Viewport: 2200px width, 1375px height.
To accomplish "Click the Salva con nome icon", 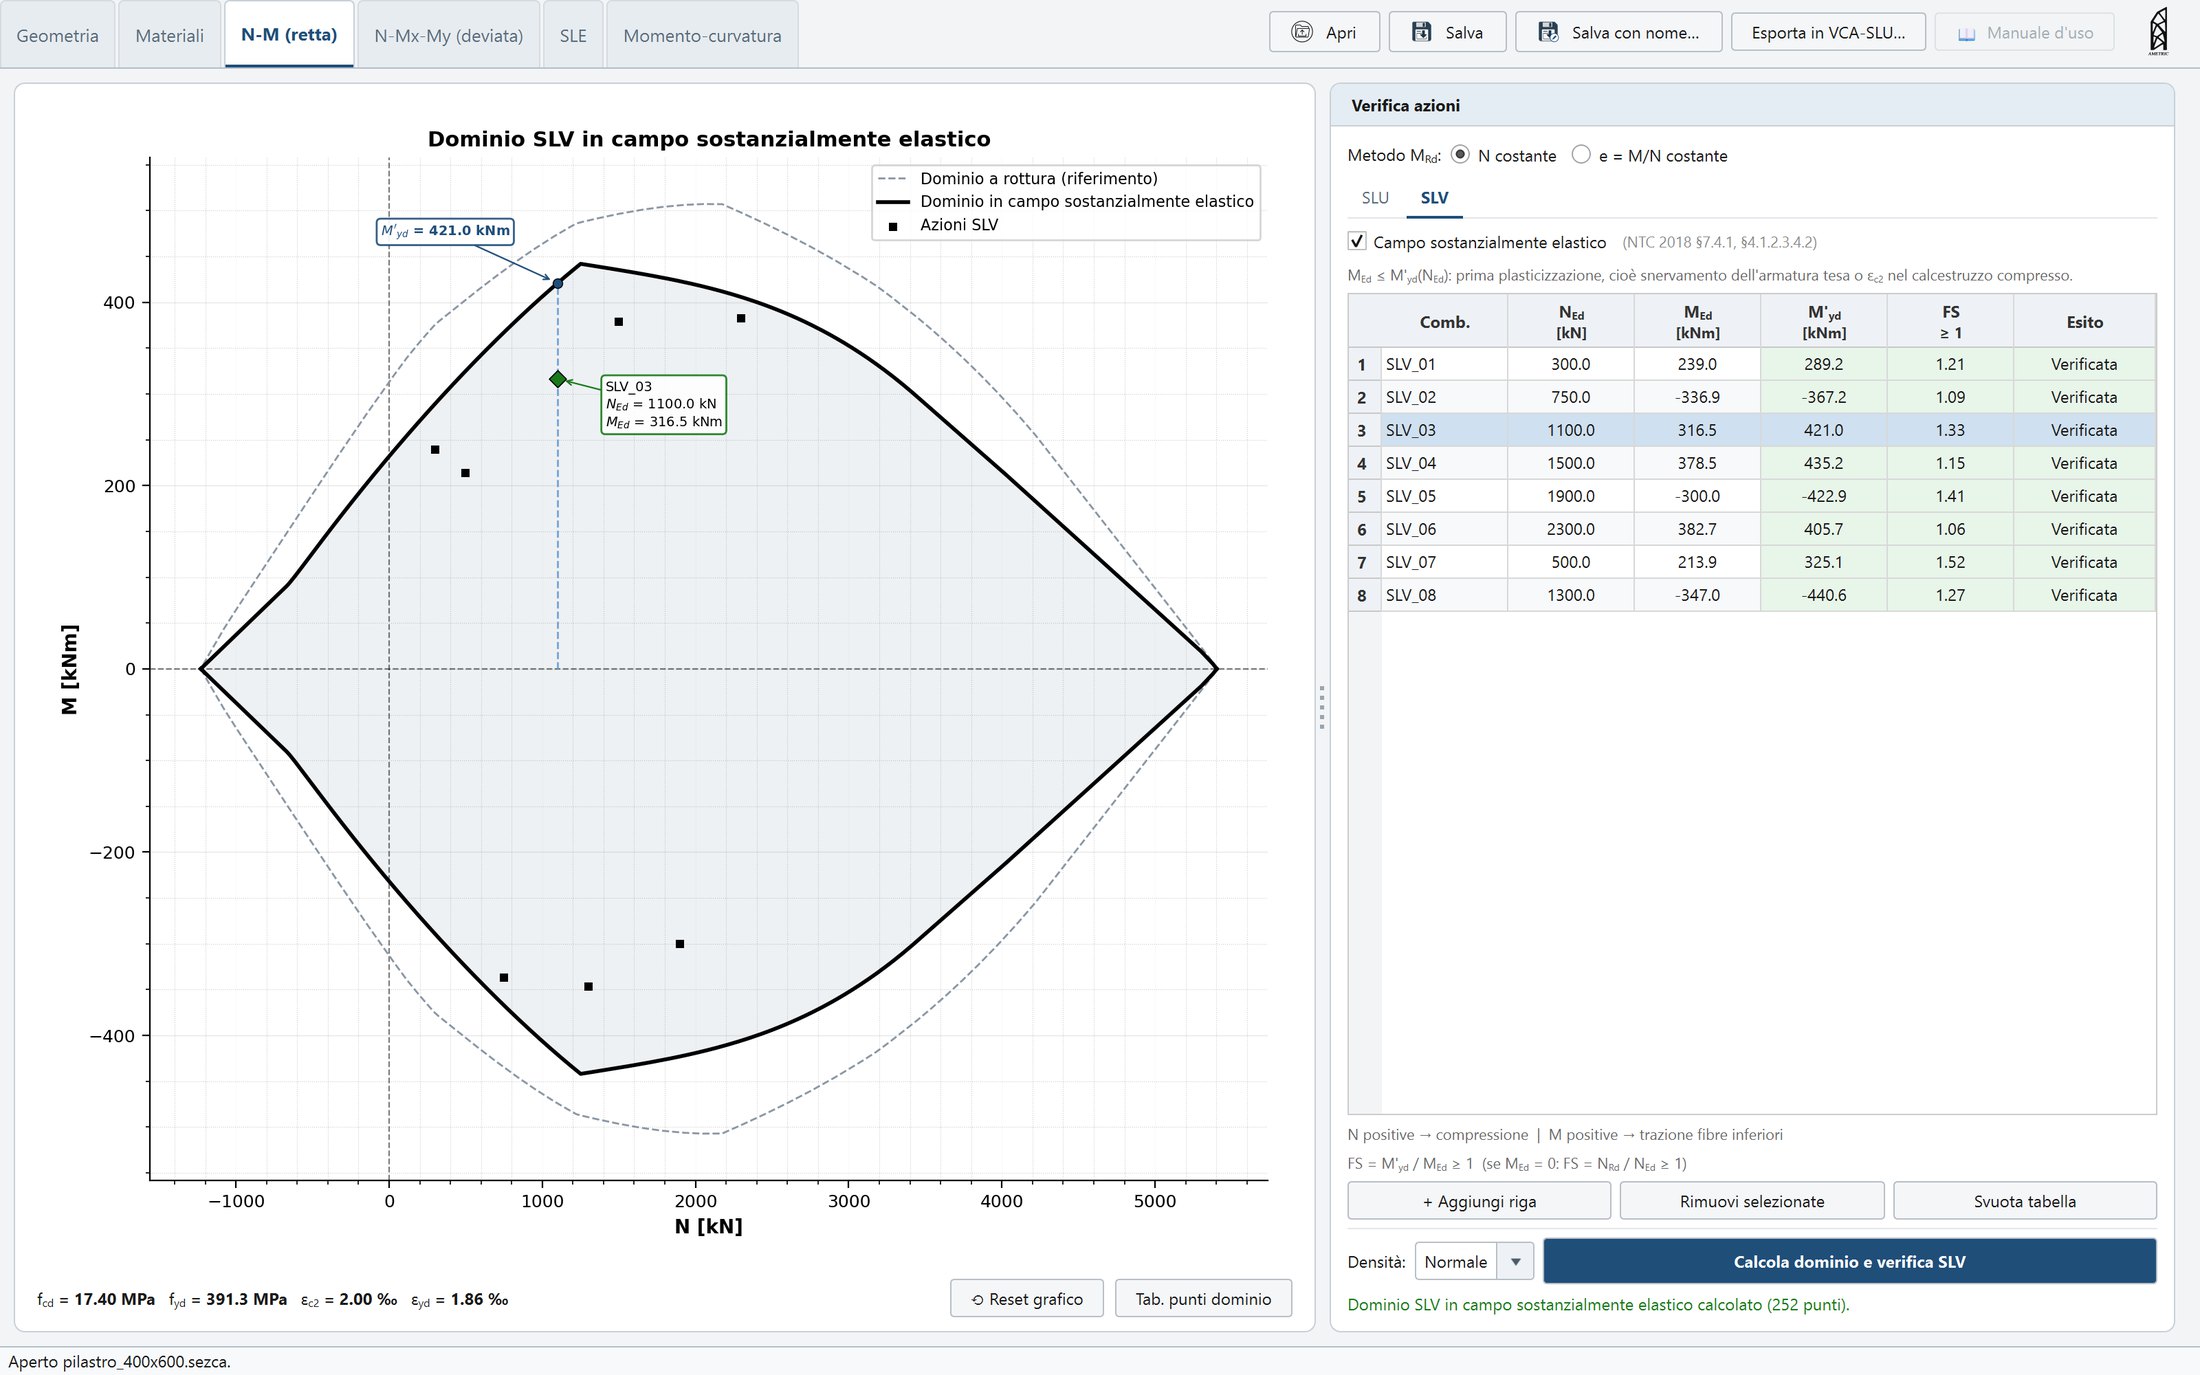I will pos(1548,32).
